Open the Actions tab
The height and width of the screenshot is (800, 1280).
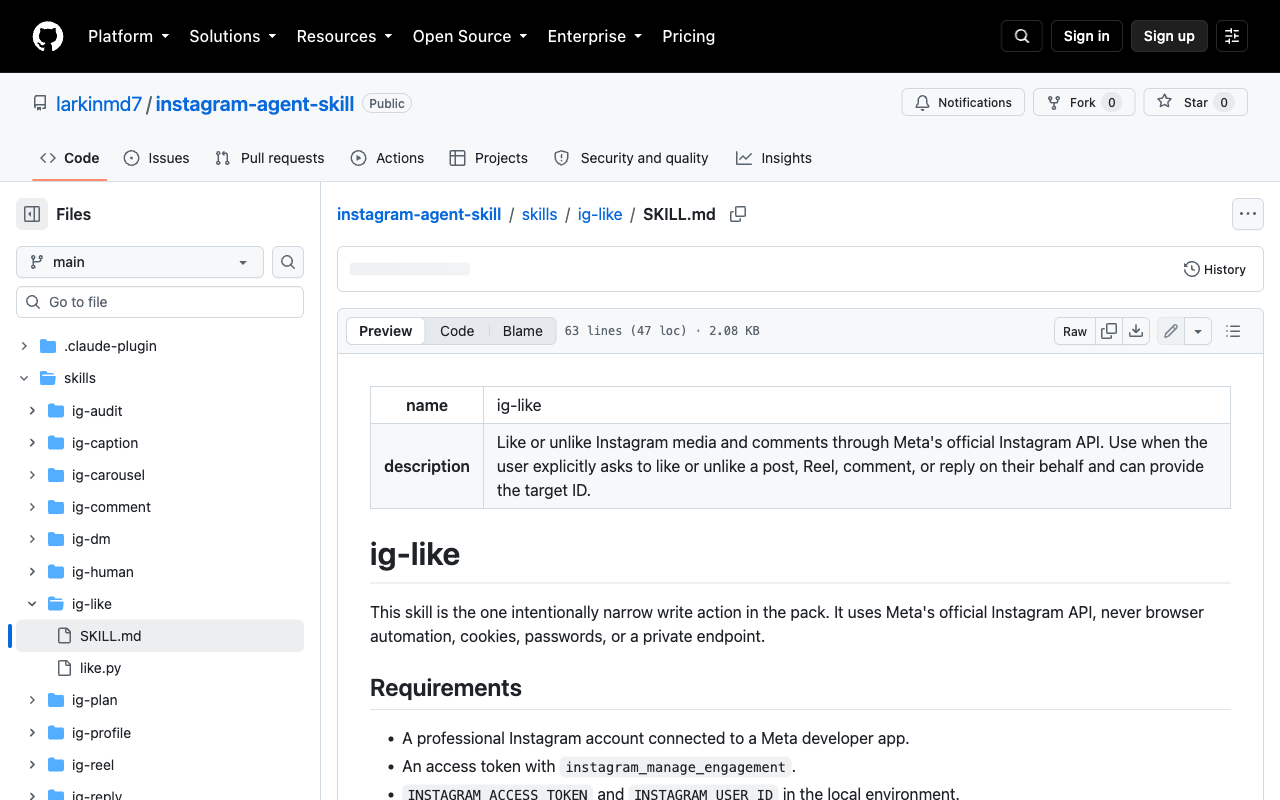[x=387, y=158]
